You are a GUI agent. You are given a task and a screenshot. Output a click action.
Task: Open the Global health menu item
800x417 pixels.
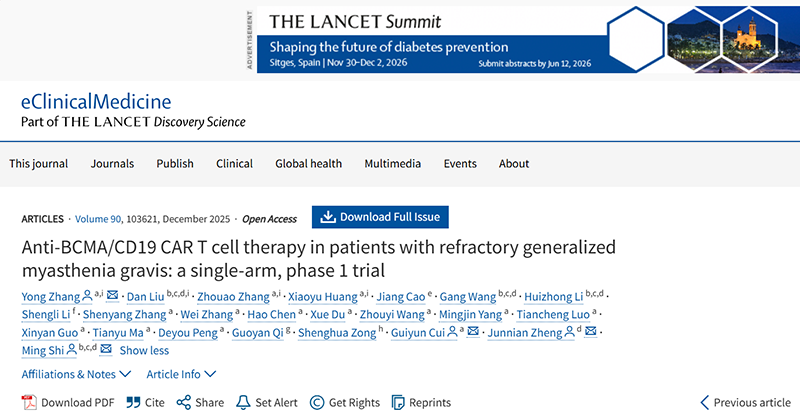tap(309, 164)
